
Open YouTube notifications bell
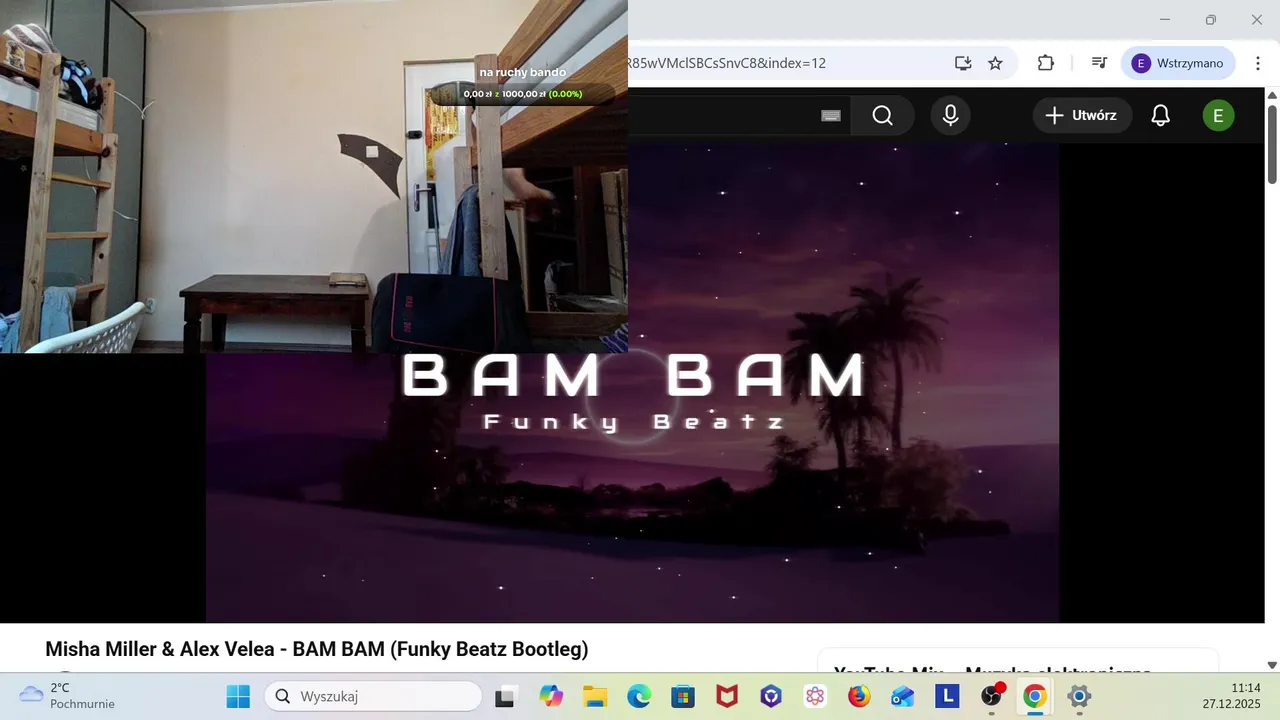[x=1160, y=116]
